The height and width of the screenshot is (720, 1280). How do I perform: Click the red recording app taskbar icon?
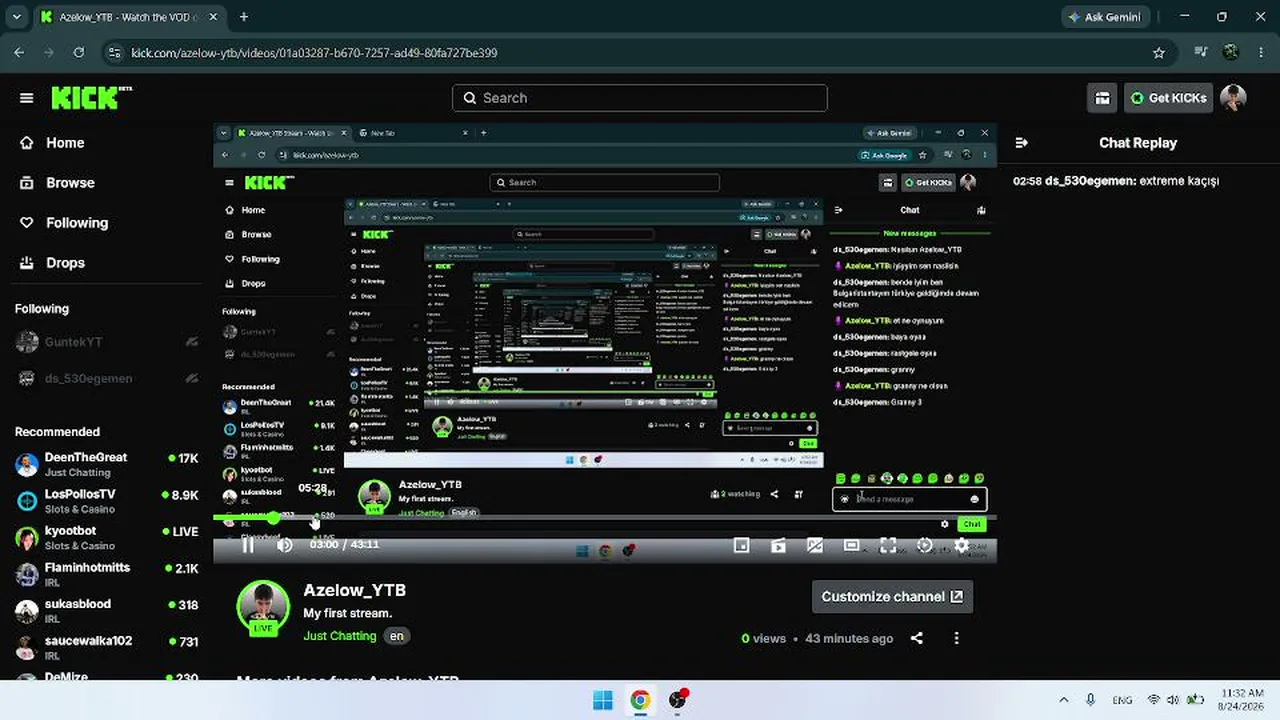pos(678,700)
